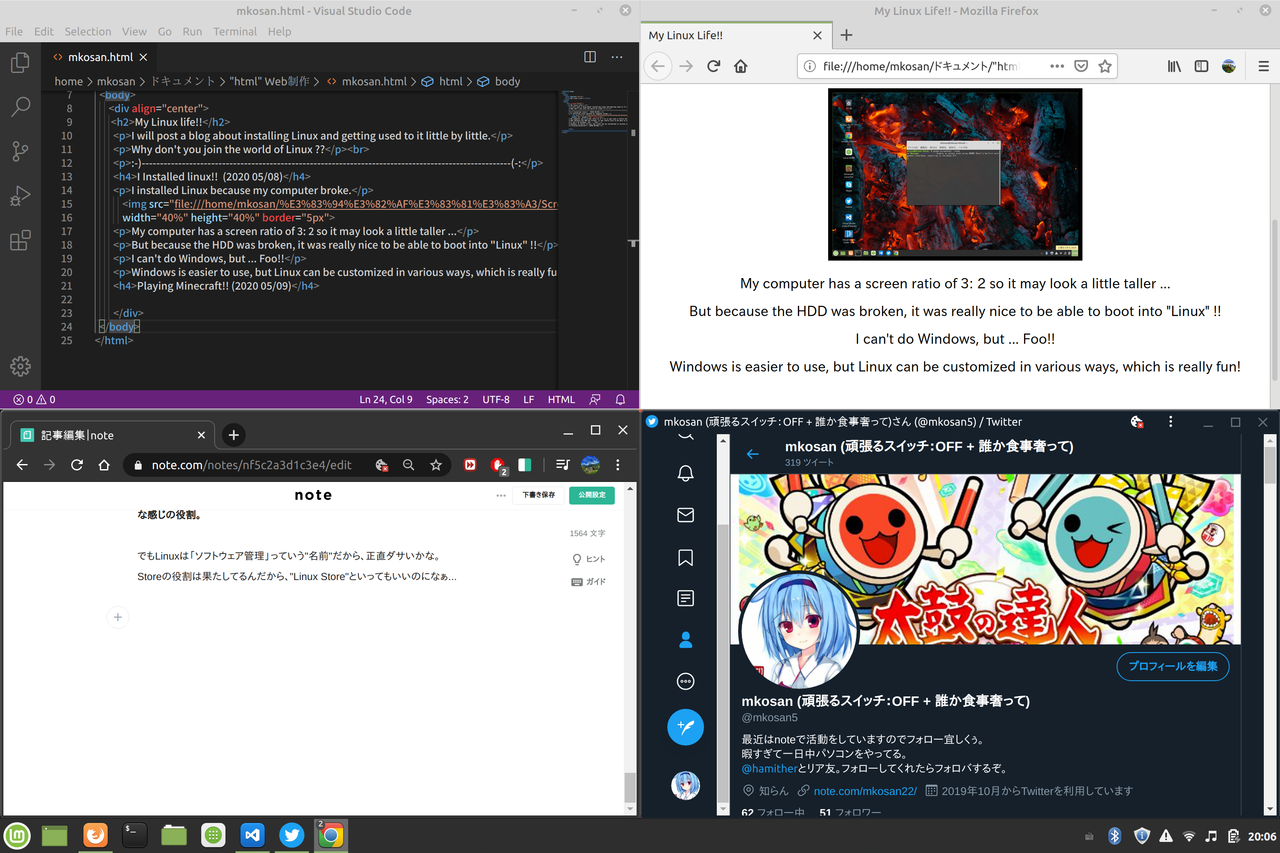Click the desktop screenshot image in Firefox page

(955, 174)
